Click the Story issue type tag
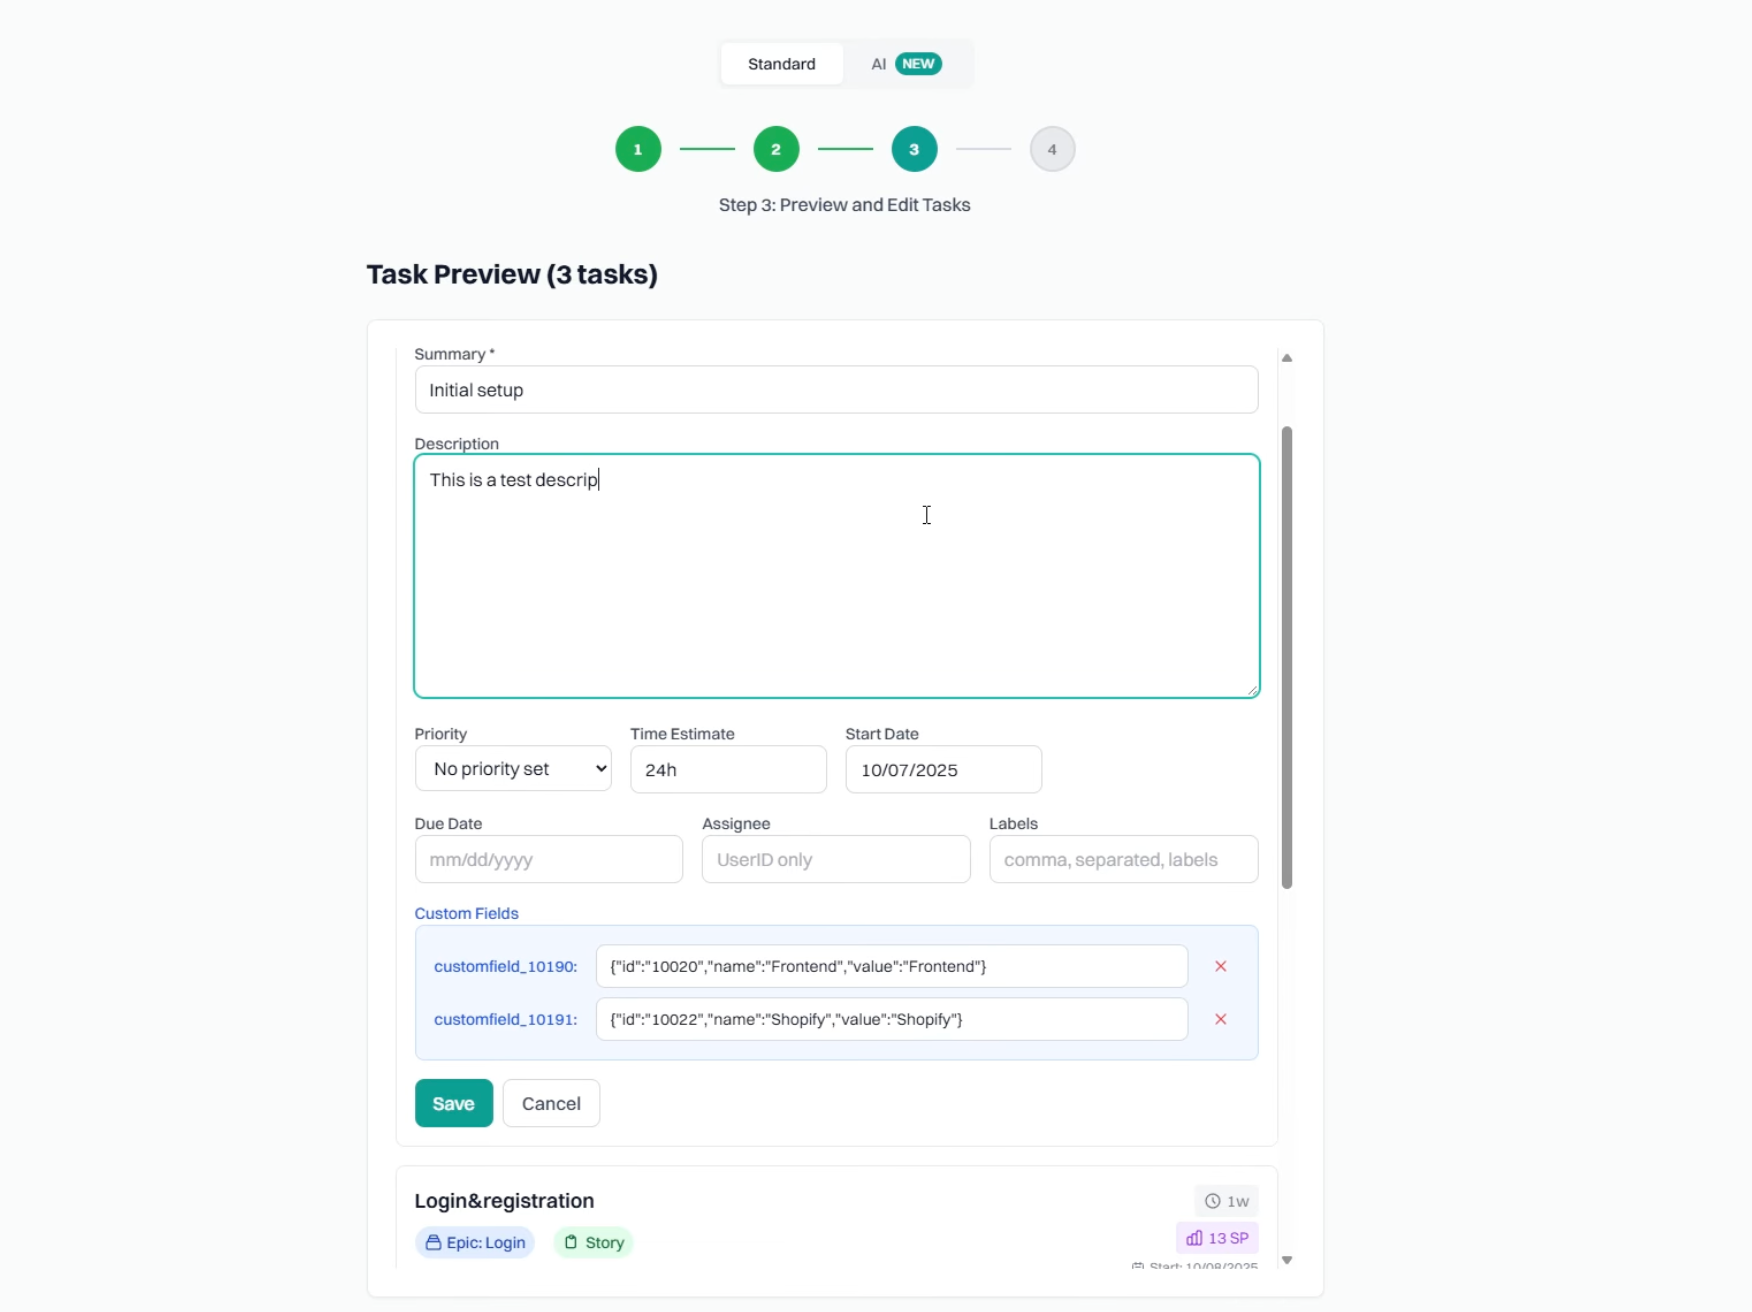The image size is (1752, 1312). coord(594,1242)
